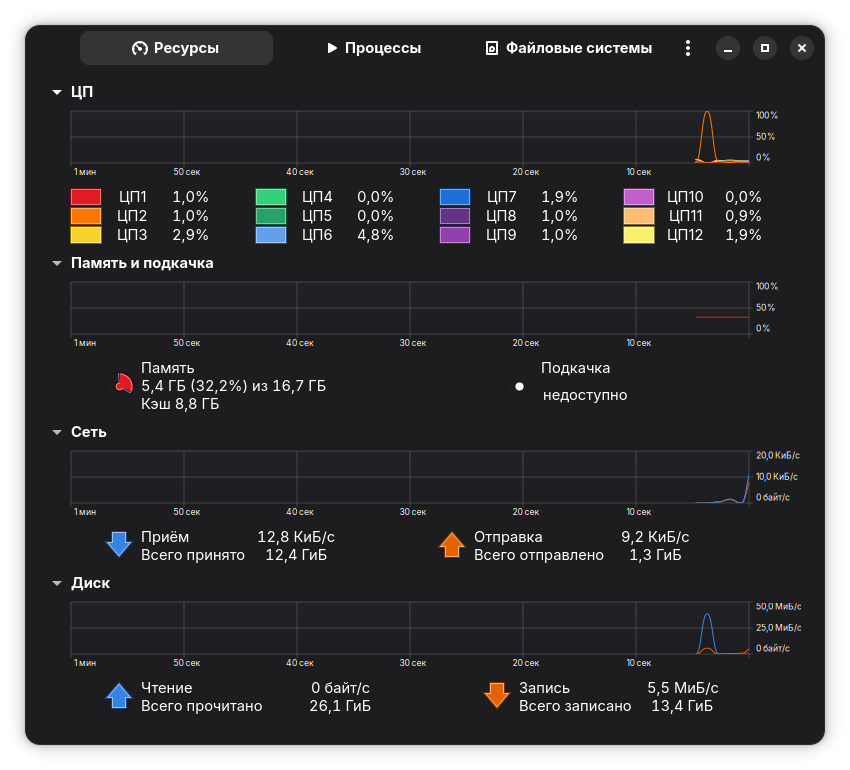Click the disk activity graph

coord(410,628)
